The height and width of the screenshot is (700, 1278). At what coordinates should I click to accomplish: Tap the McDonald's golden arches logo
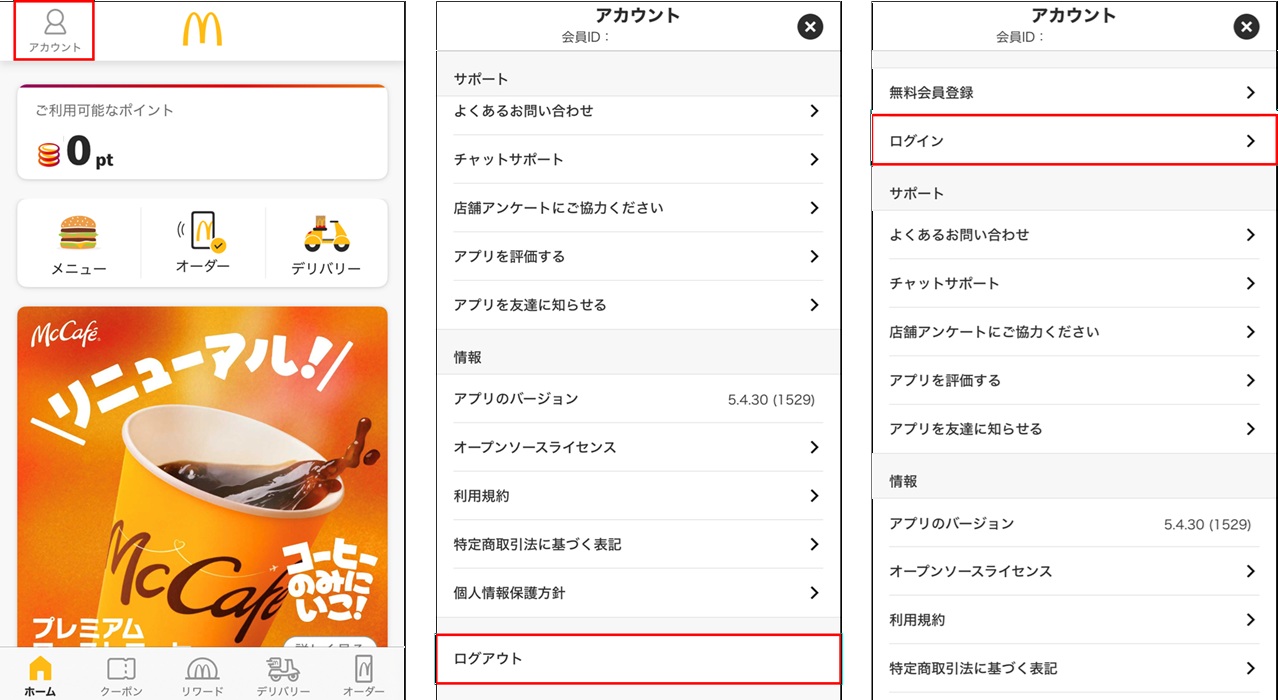pos(202,29)
